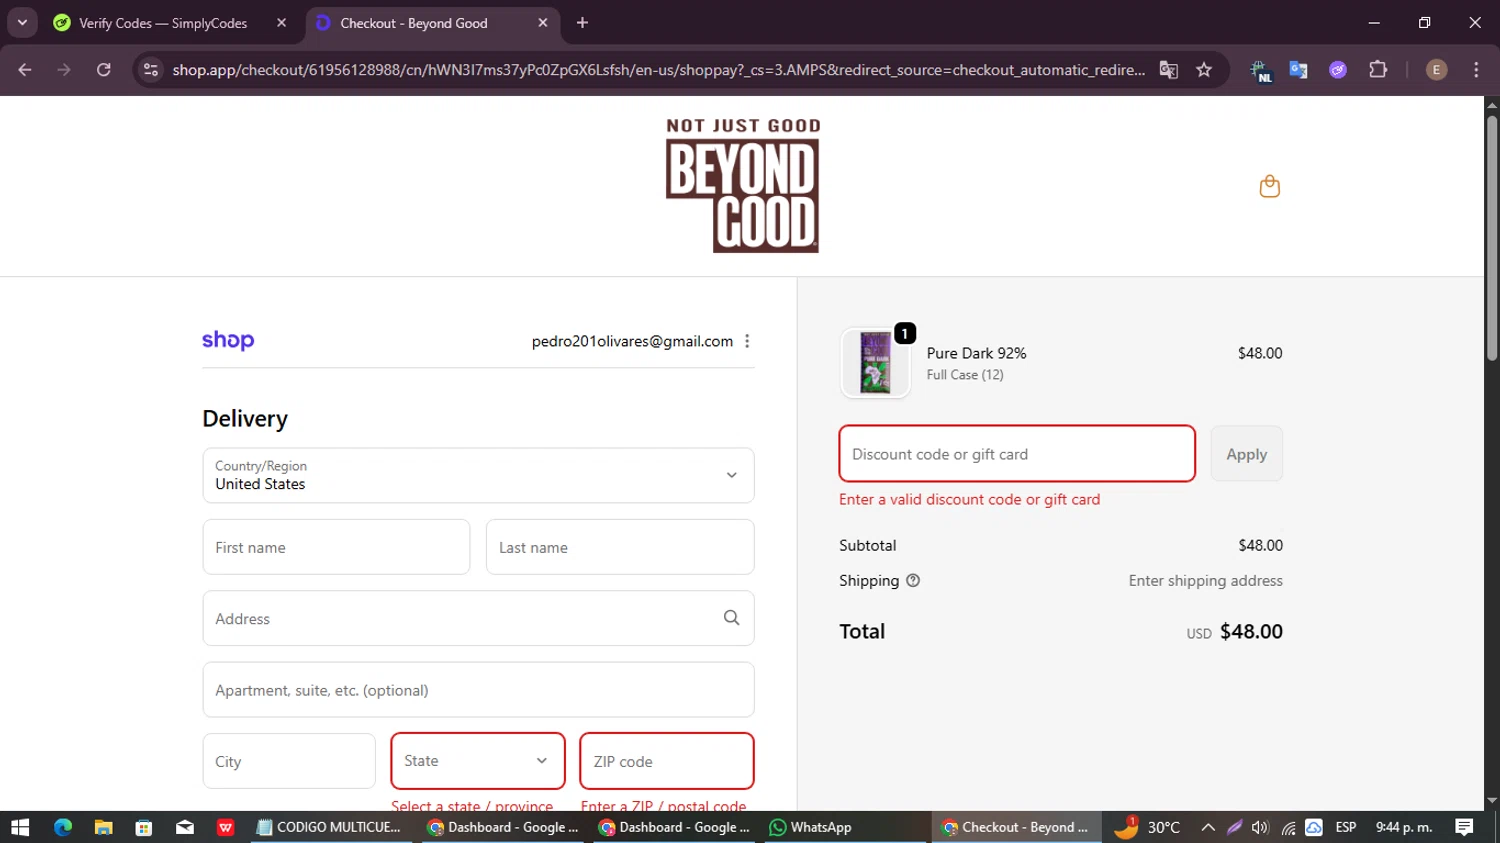
Task: Open volume control speaker icon
Action: (1260, 827)
